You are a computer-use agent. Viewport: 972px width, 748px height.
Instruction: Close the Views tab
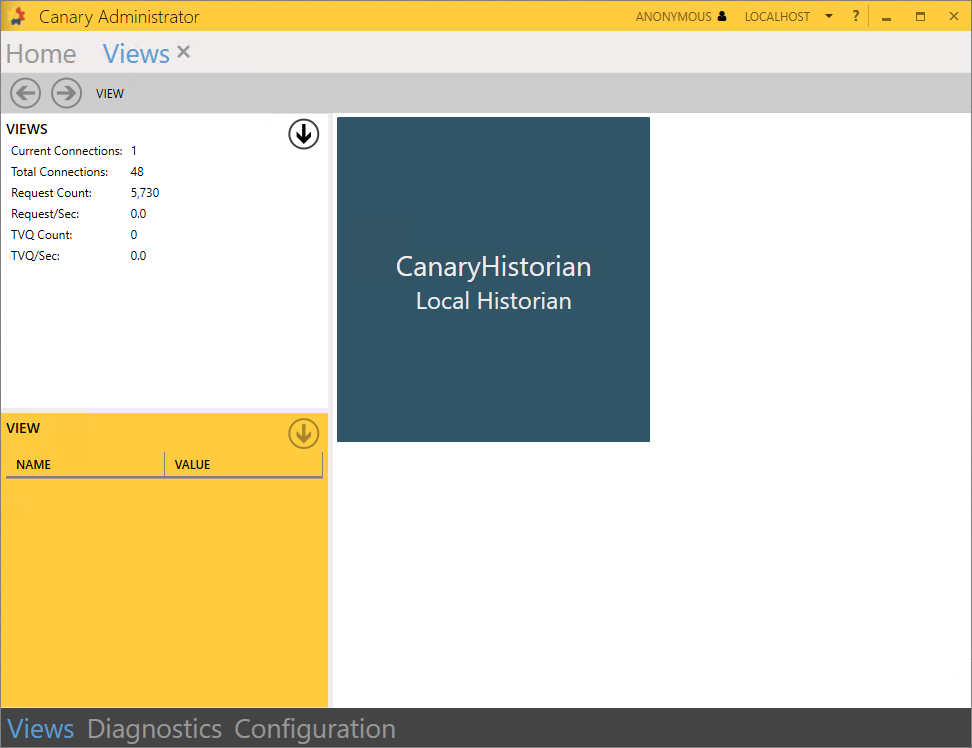point(184,52)
